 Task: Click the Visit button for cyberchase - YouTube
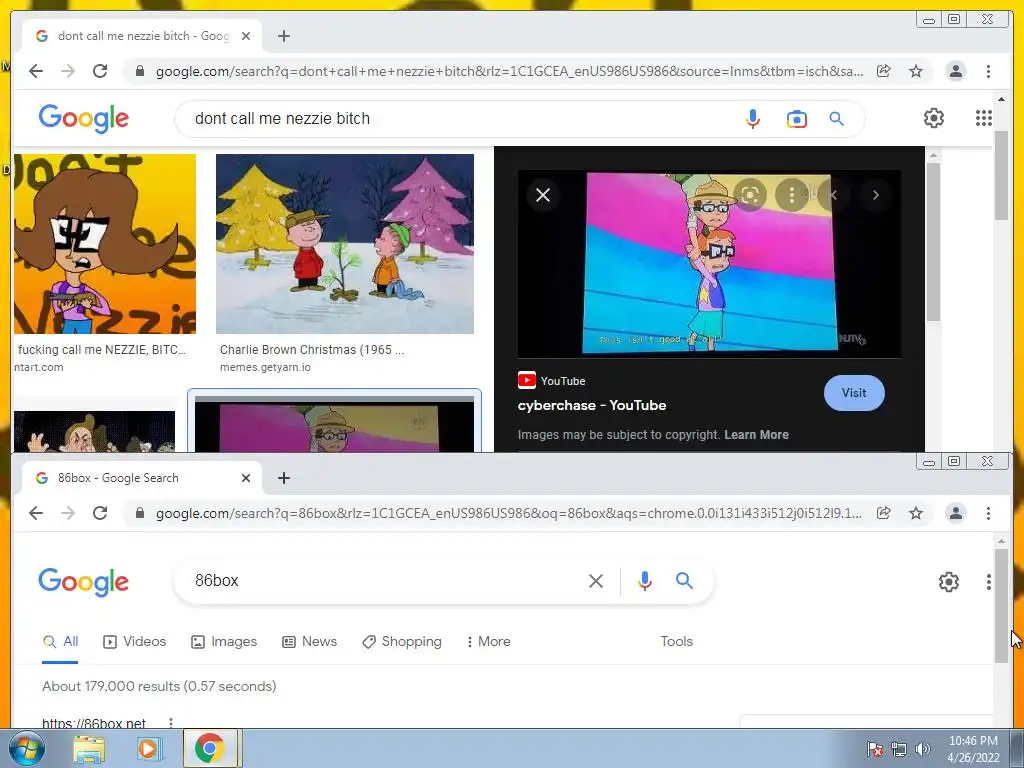[x=854, y=393]
